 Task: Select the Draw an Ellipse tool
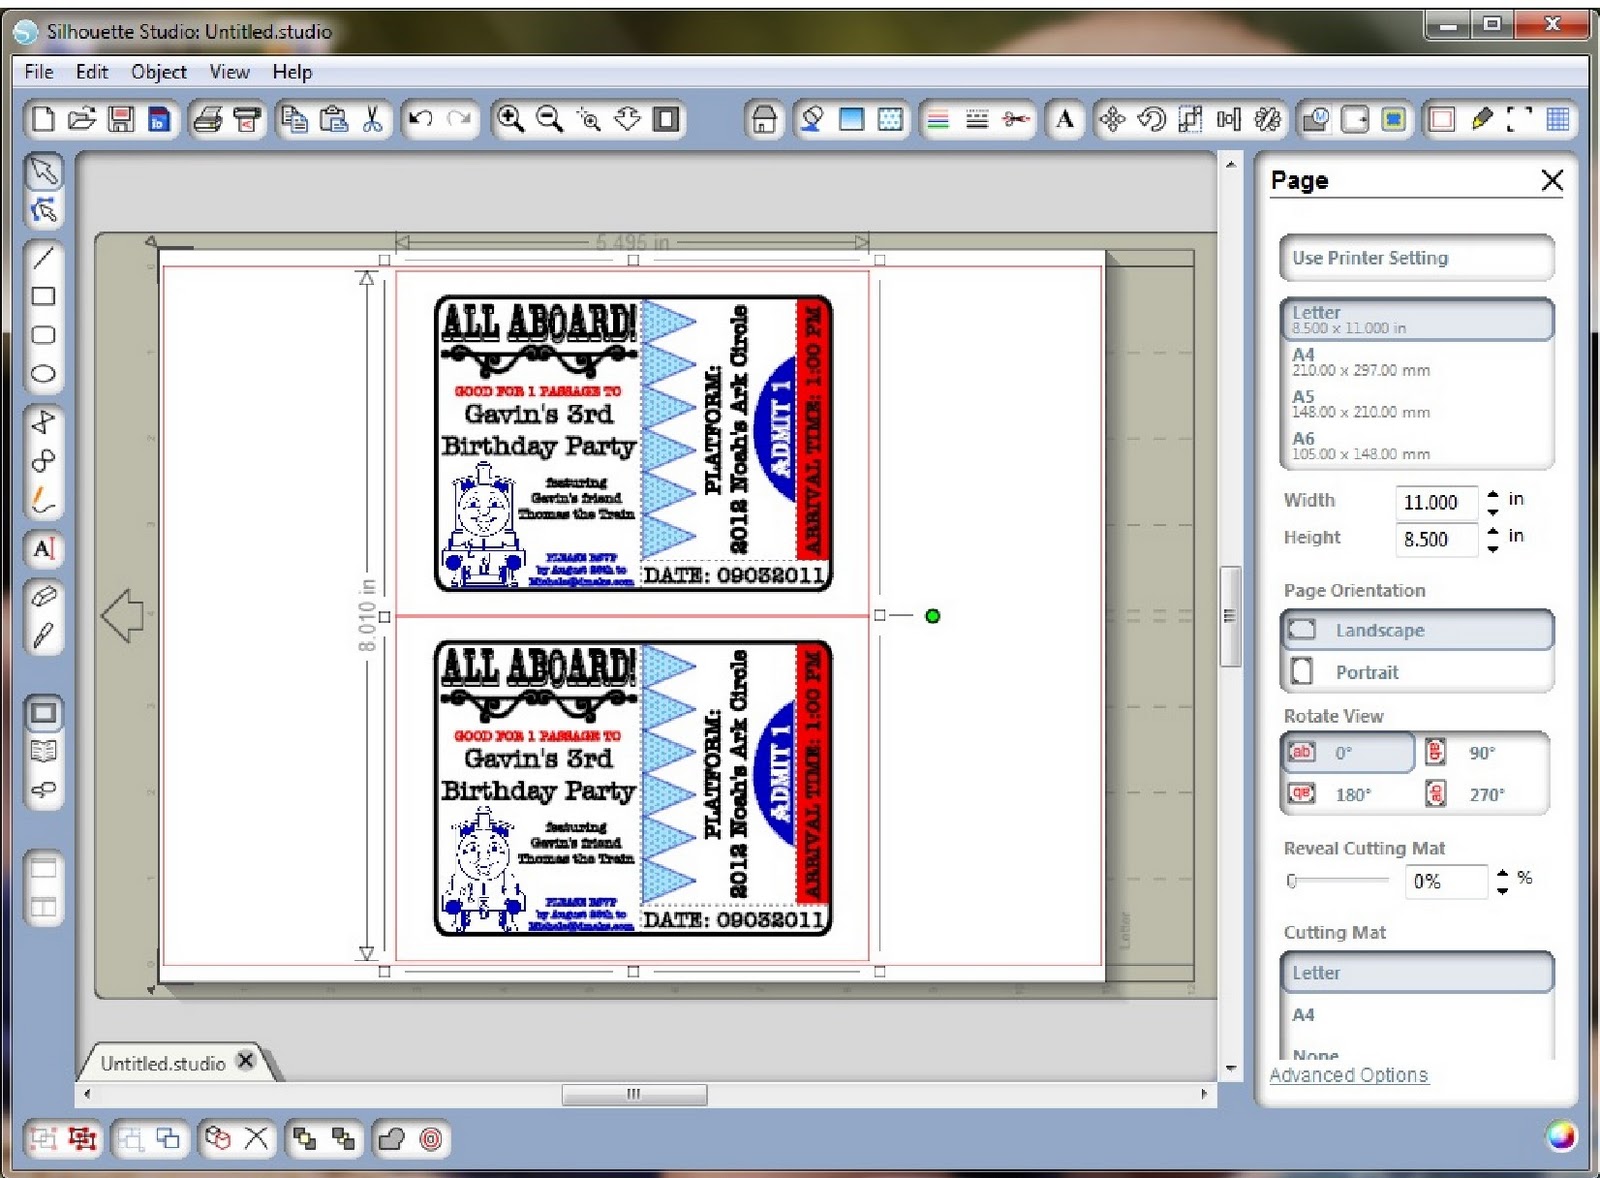(43, 375)
